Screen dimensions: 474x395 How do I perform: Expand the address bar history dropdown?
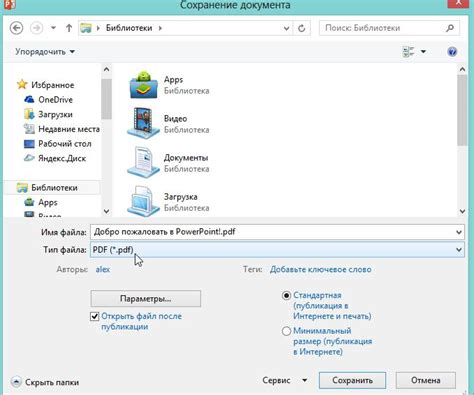tap(286, 28)
